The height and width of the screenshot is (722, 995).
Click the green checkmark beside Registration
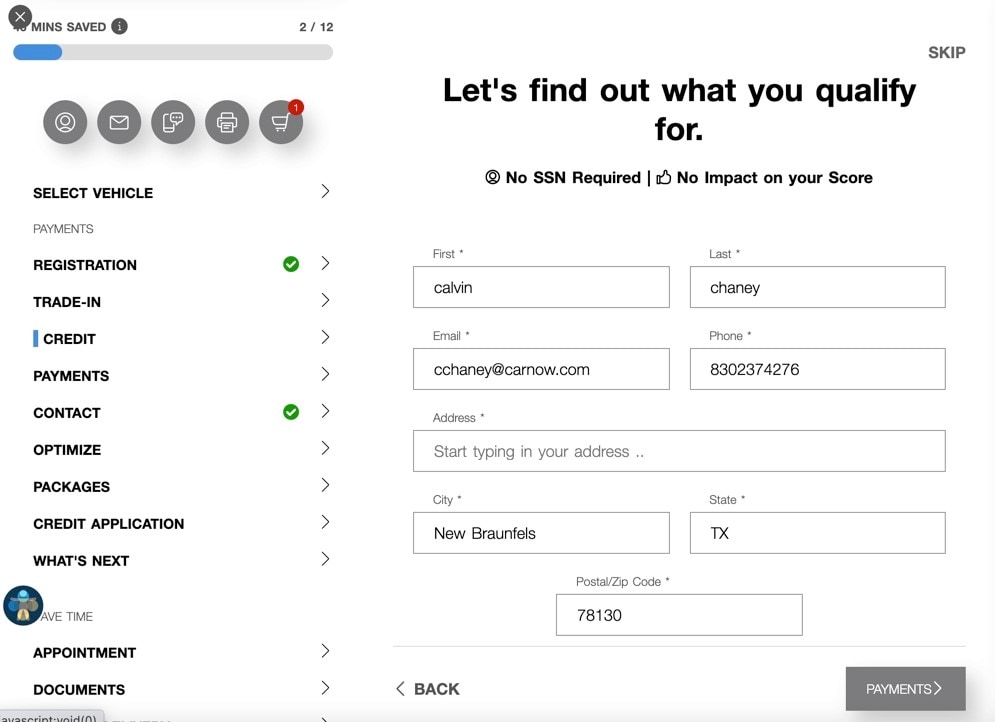click(x=291, y=264)
